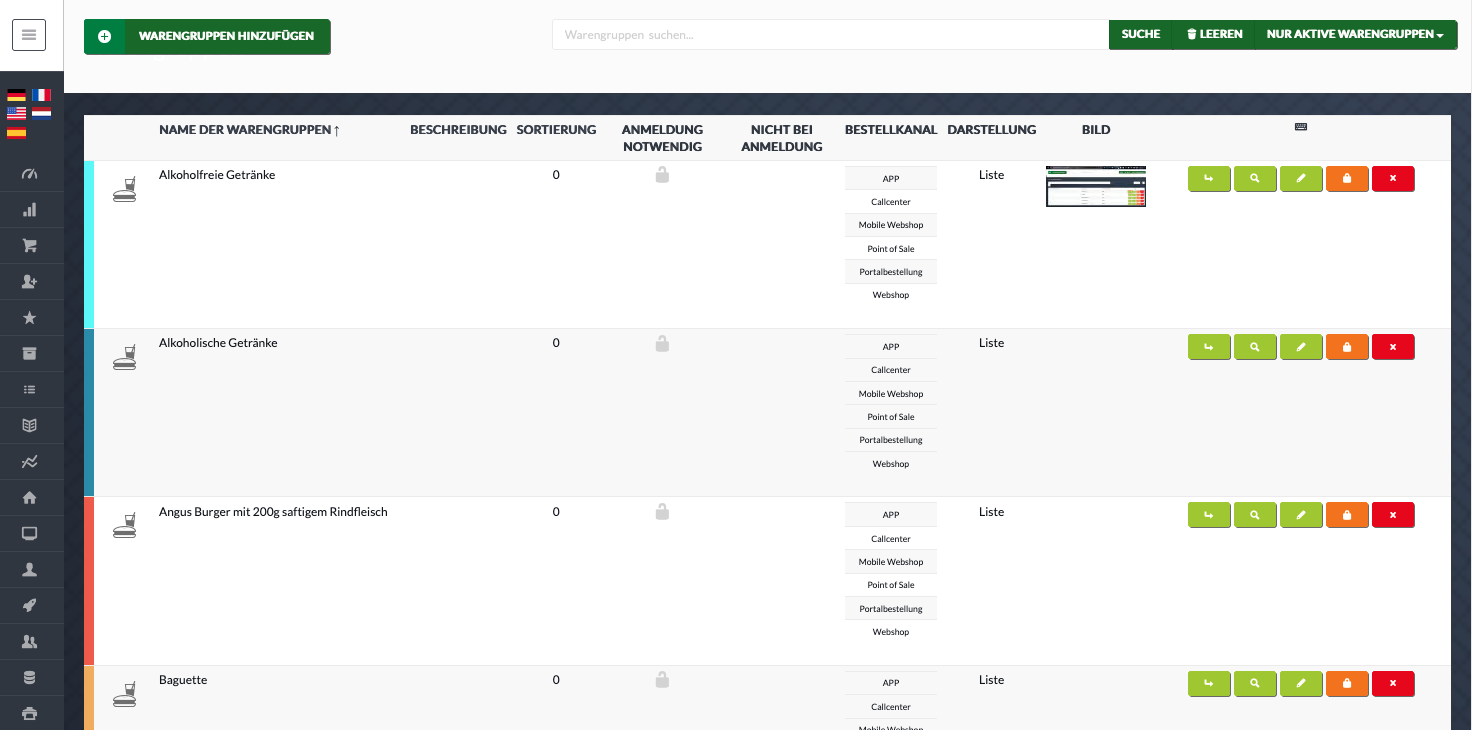Open Alkoholfreie Getränke image thumbnail

[x=1096, y=186]
